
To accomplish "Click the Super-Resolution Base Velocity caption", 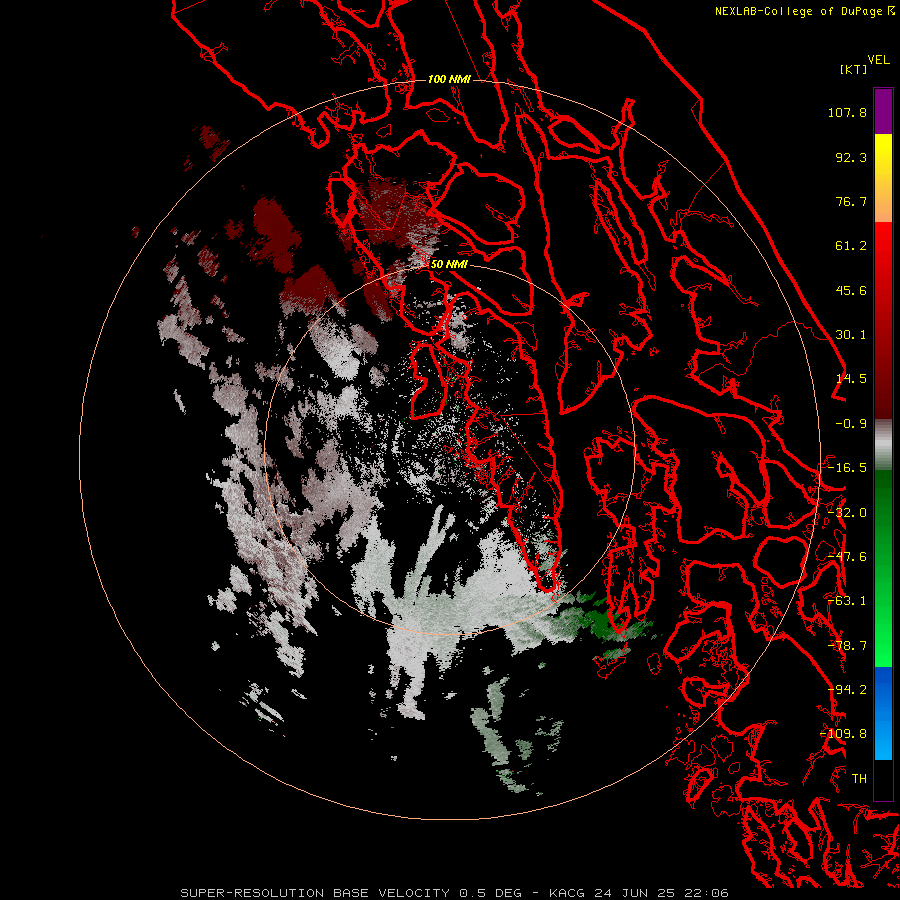I will [x=454, y=893].
